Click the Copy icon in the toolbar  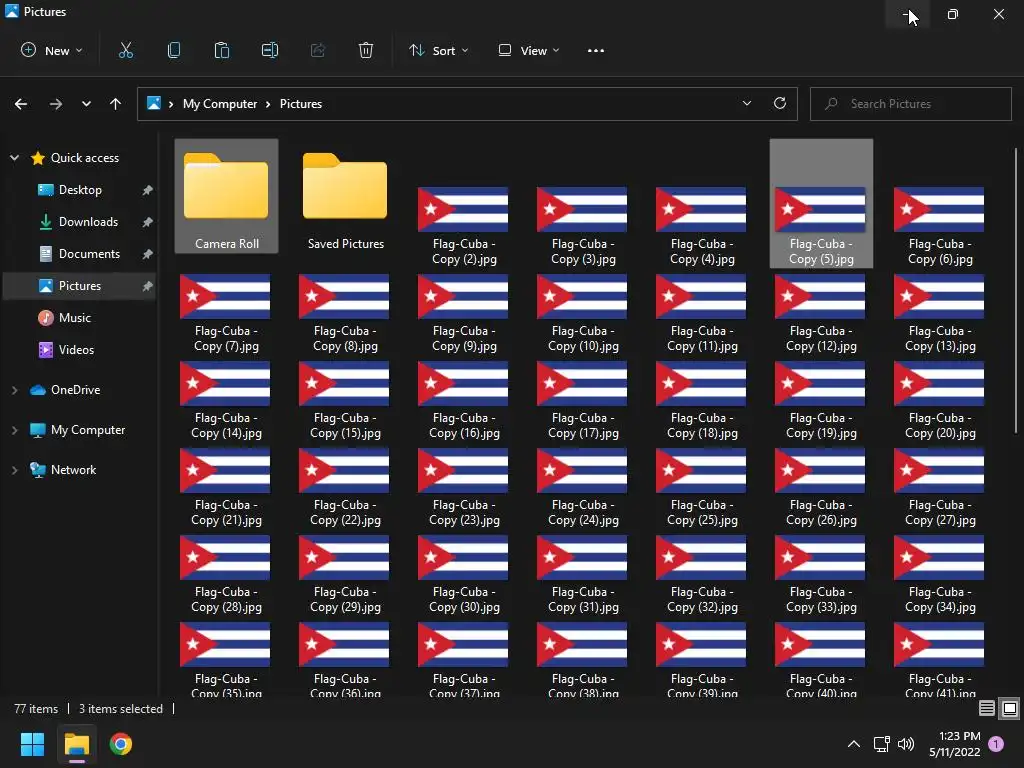(x=174, y=50)
